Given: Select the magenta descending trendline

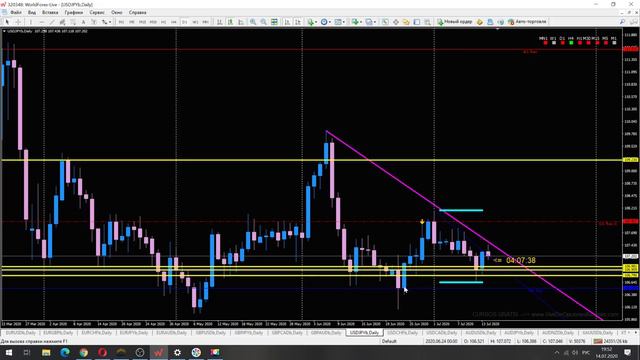Looking at the screenshot, I should click(464, 224).
